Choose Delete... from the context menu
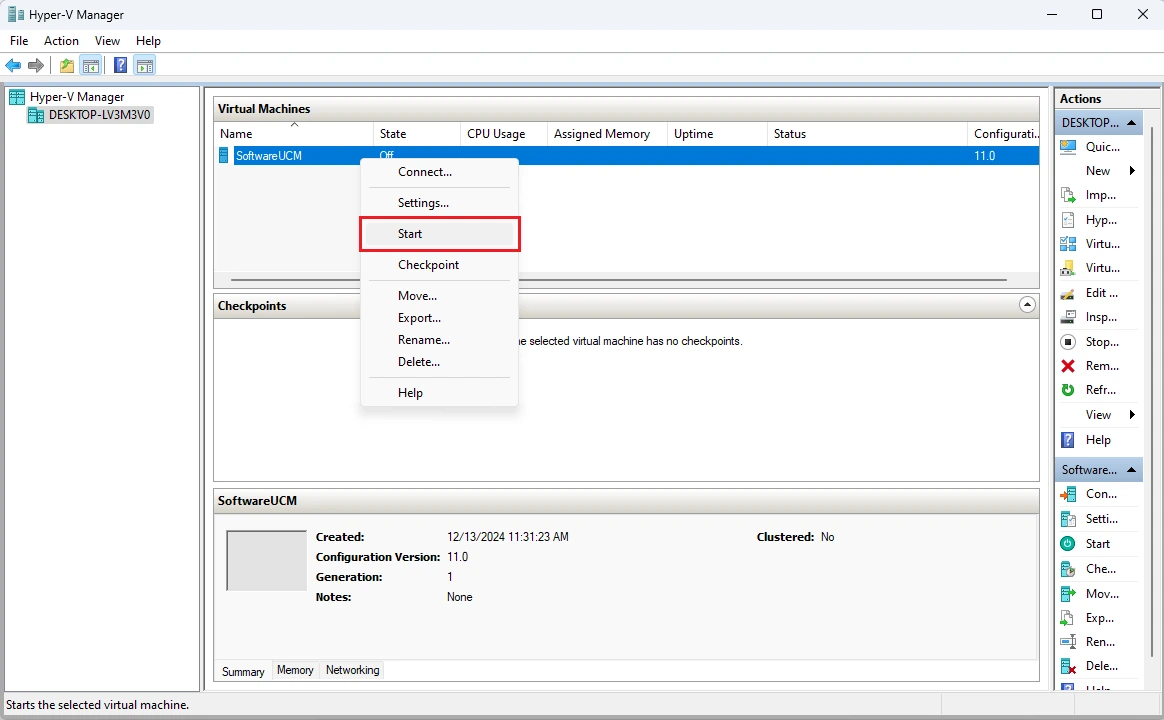 (x=439, y=362)
